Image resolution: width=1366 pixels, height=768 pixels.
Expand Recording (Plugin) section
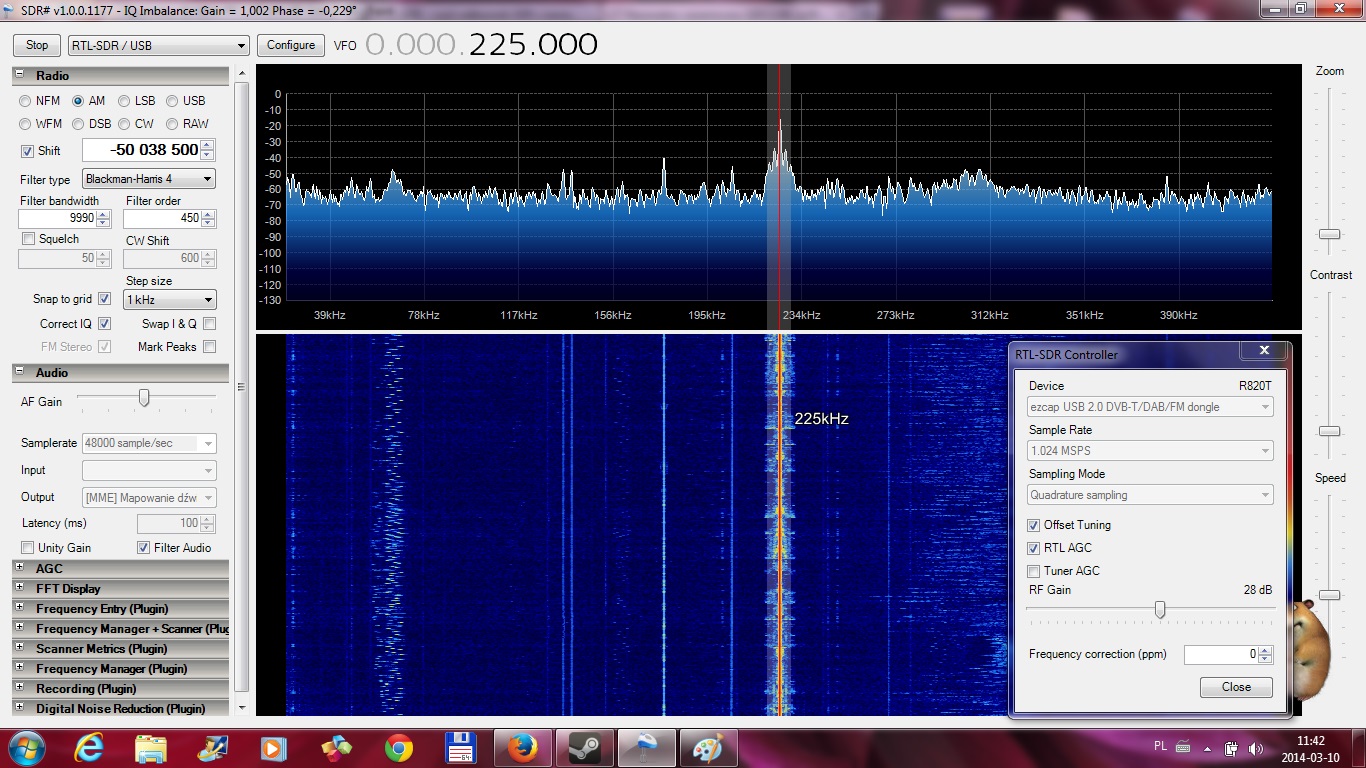pyautogui.click(x=19, y=687)
